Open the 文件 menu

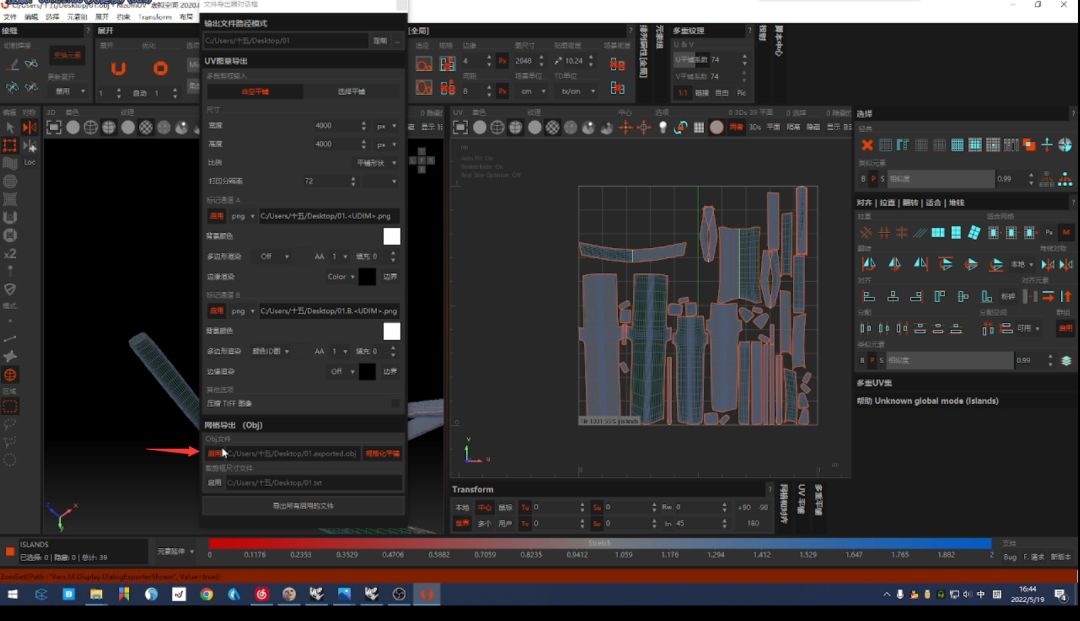click(10, 17)
